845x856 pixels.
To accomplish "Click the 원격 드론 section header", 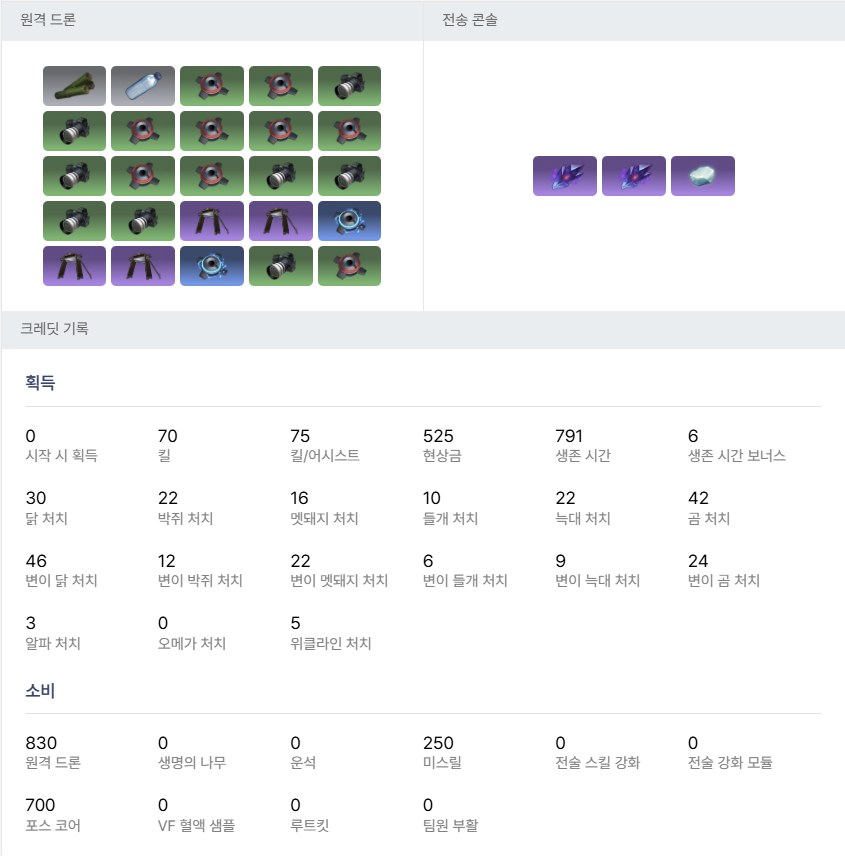I will click(48, 20).
